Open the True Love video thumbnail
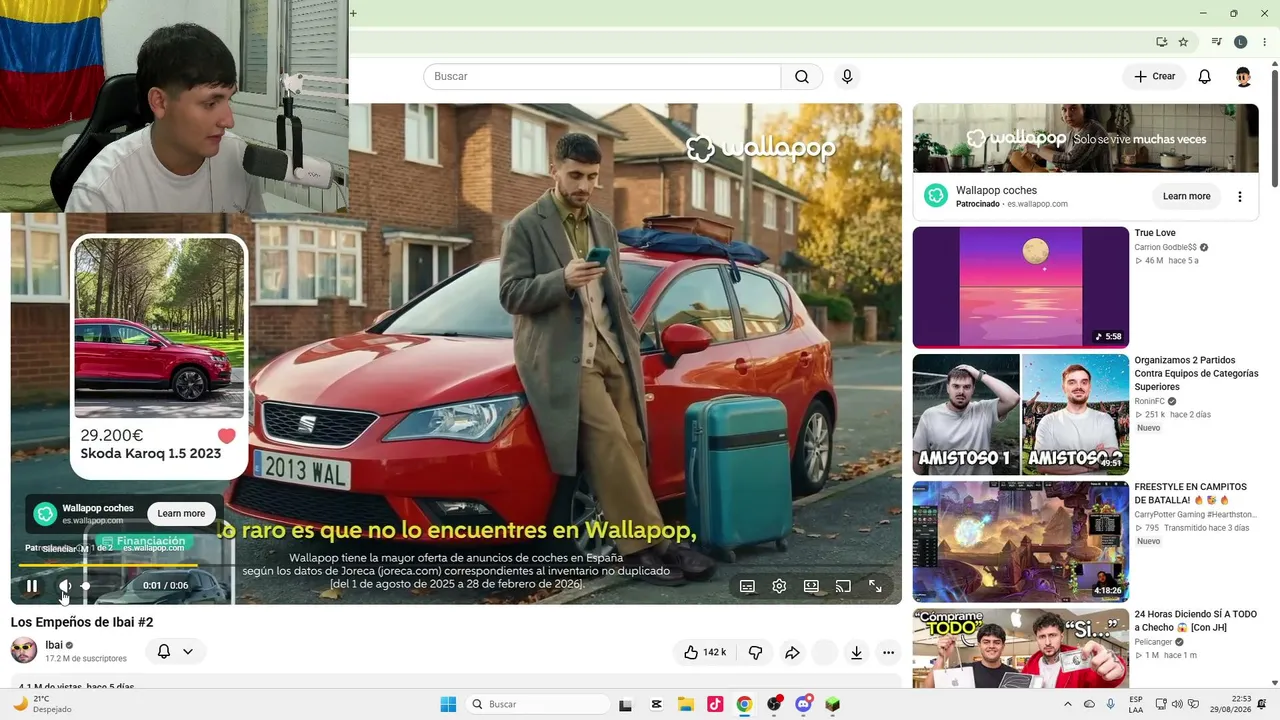 (x=1021, y=287)
